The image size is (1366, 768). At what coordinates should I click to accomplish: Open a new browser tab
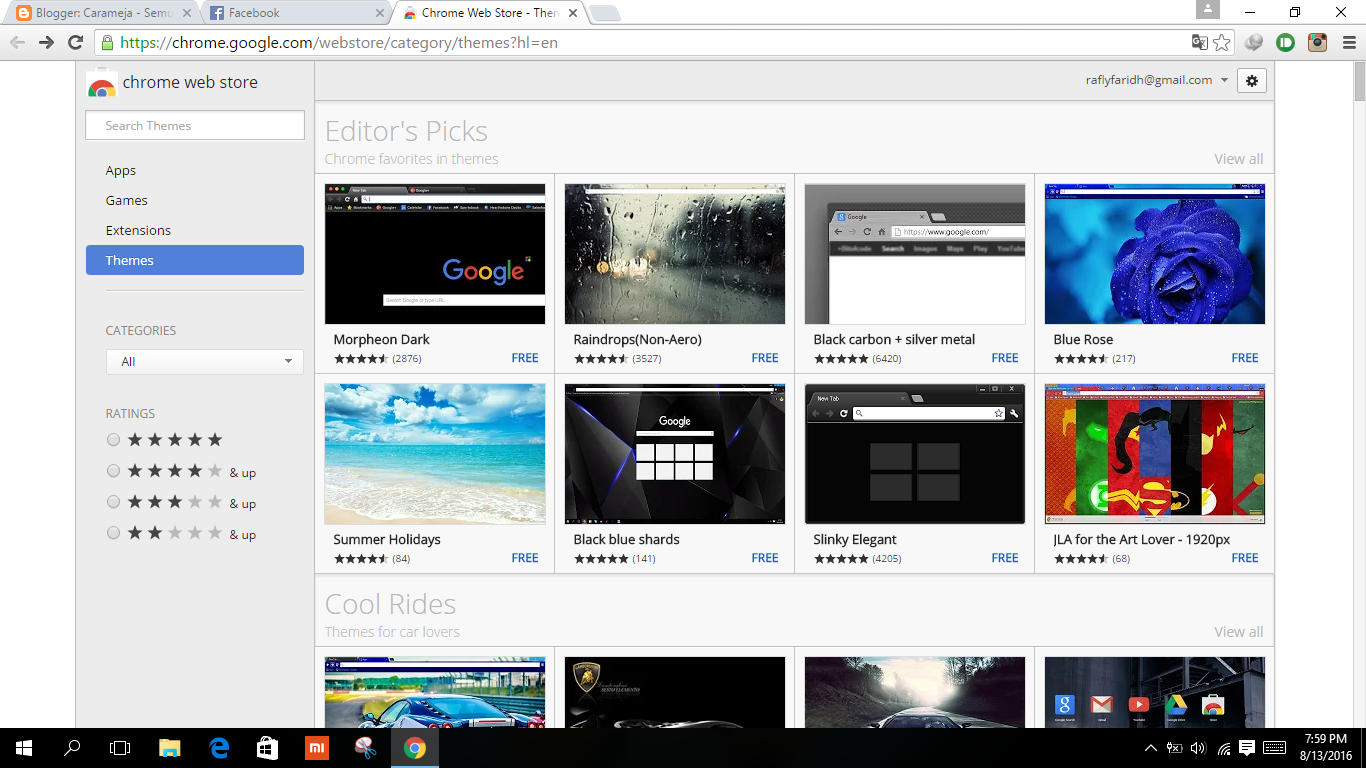click(605, 13)
